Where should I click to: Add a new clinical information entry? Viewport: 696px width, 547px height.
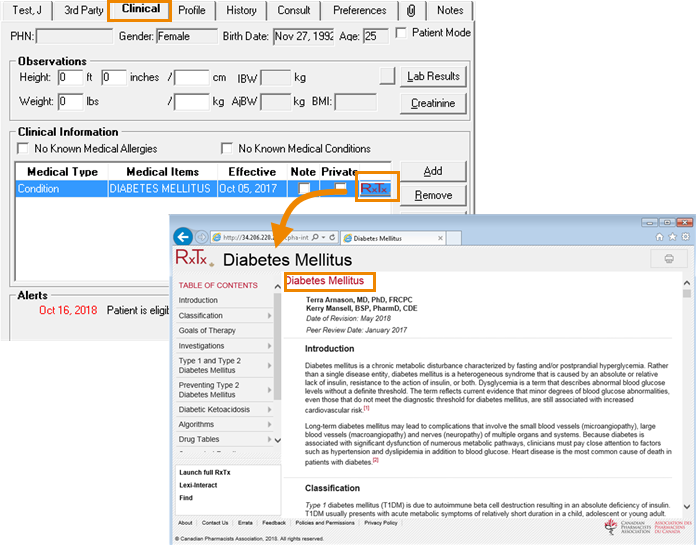pyautogui.click(x=433, y=171)
